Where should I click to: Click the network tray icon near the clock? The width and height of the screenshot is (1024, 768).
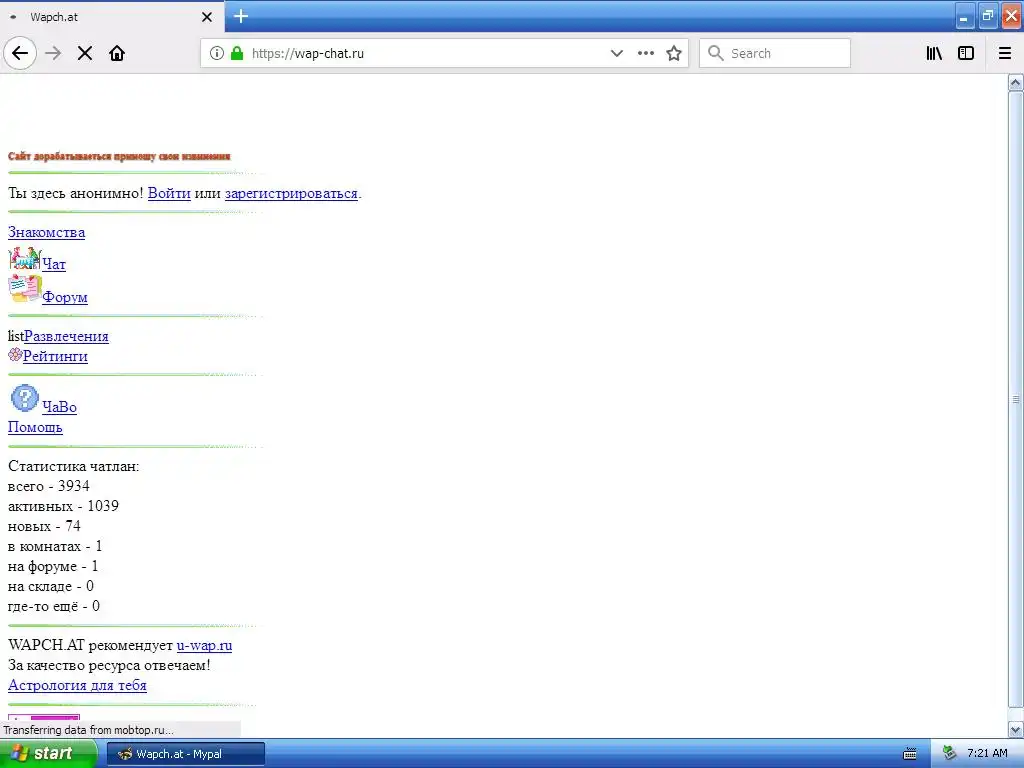950,754
